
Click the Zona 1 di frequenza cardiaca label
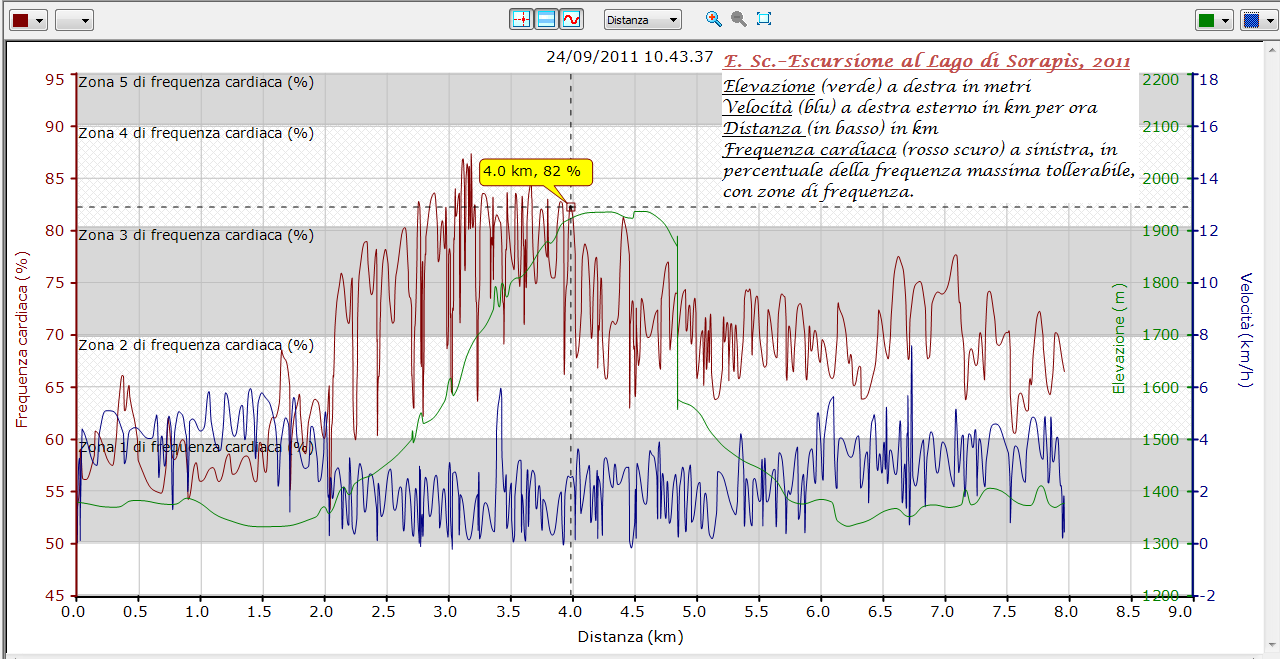tap(196, 447)
